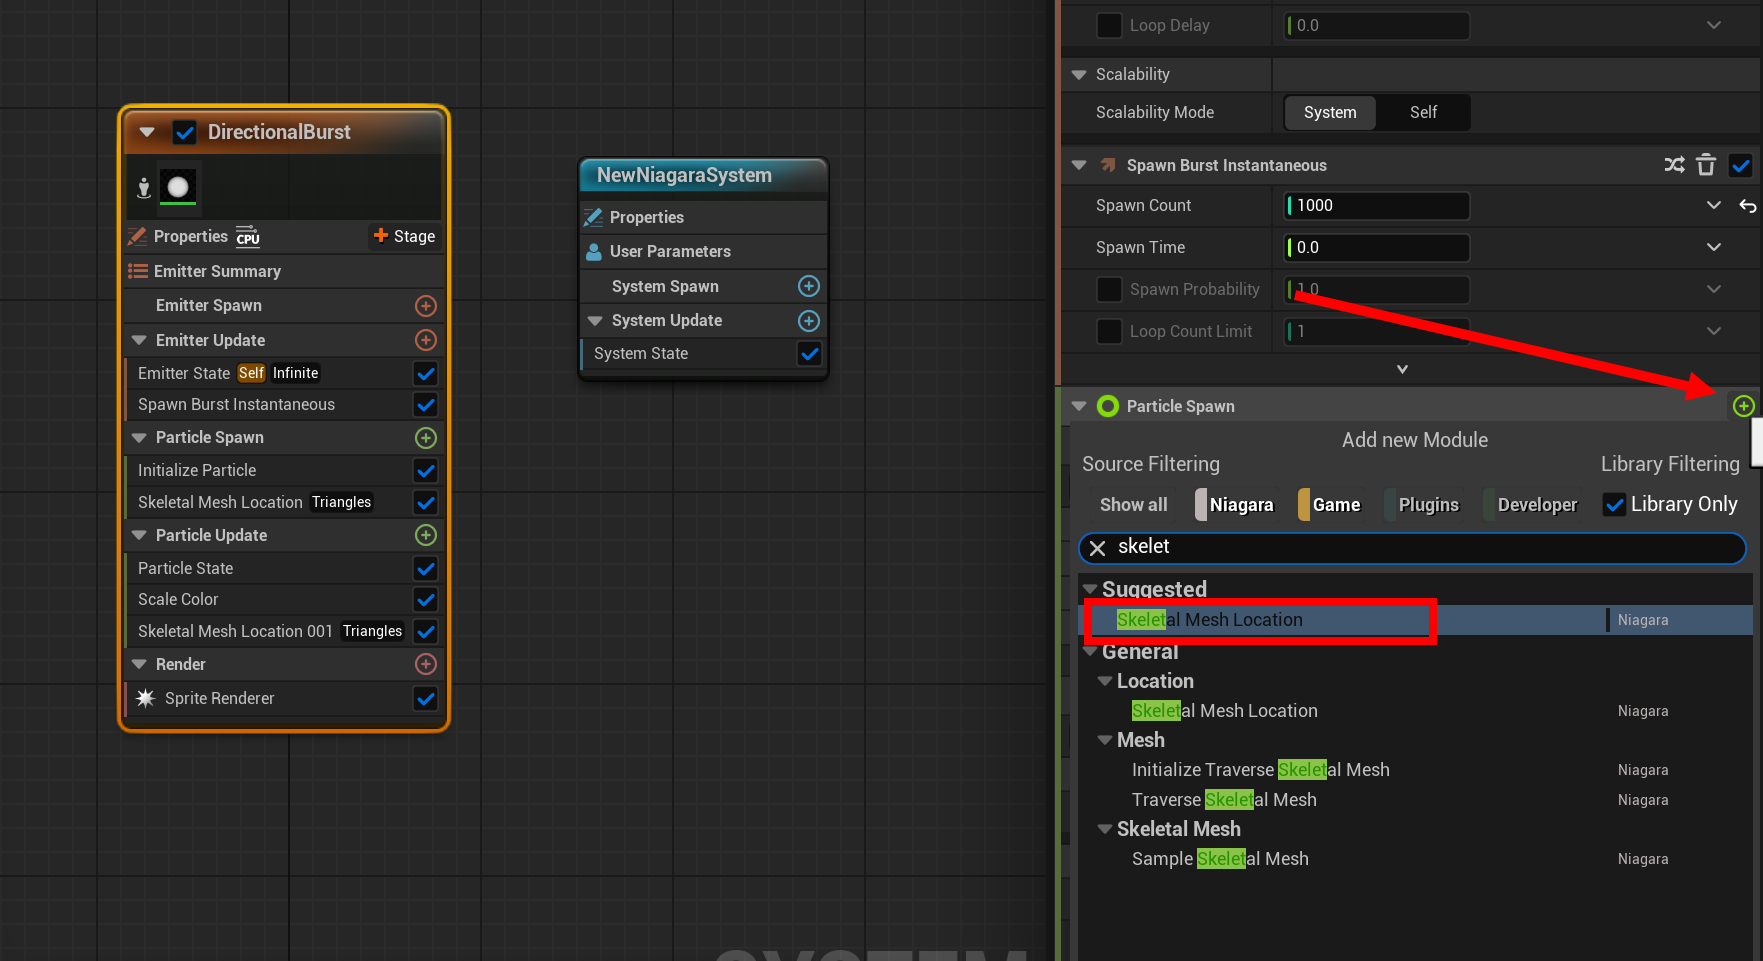Collapse the Location results group
The height and width of the screenshot is (961, 1763).
click(x=1105, y=681)
